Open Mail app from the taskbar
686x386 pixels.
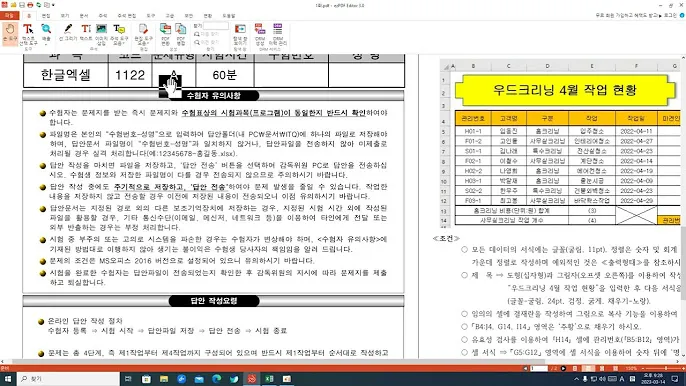(x=199, y=379)
